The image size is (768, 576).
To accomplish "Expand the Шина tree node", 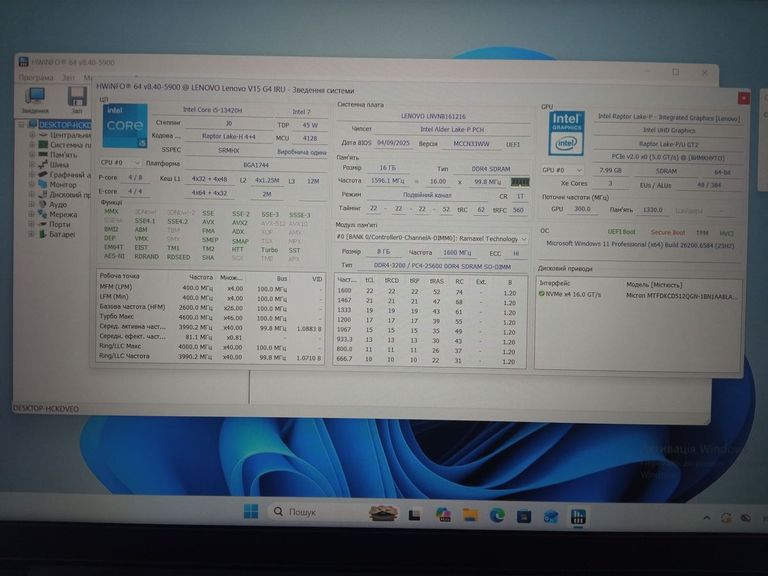I will point(32,165).
